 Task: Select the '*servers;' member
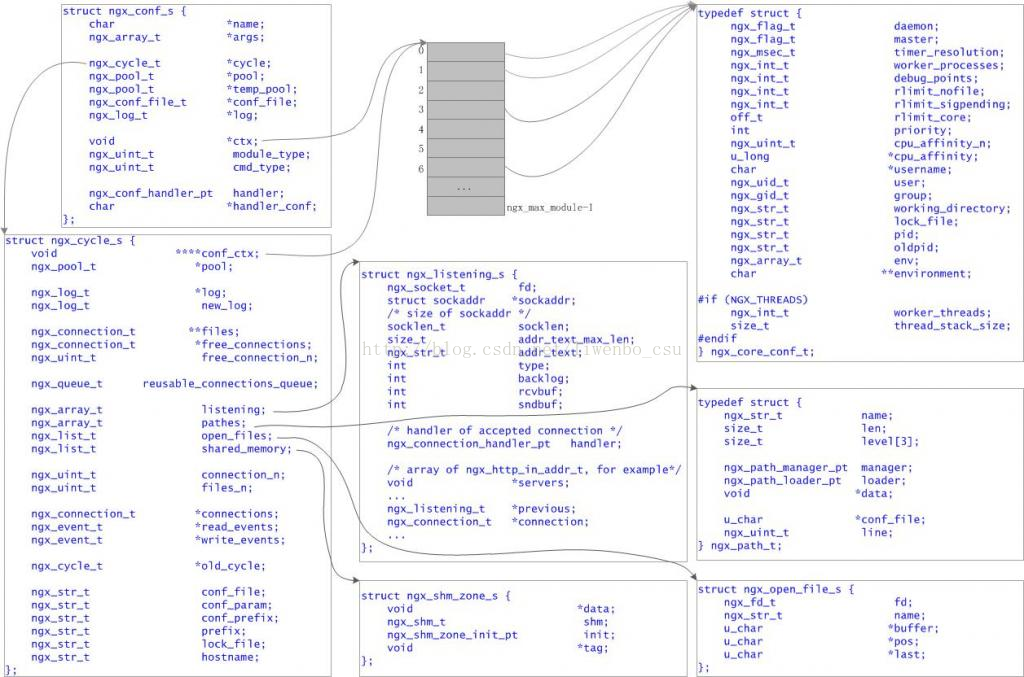[540, 483]
